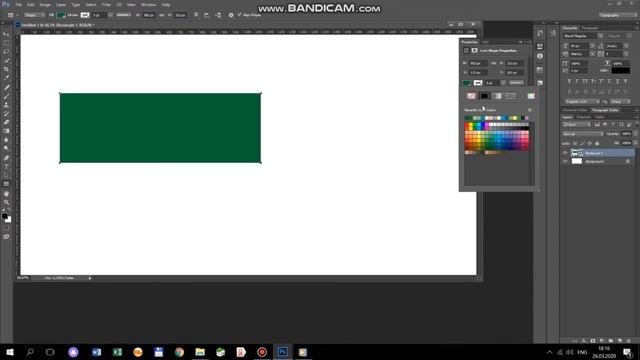Viewport: 640px width, 360px height.
Task: Toggle Underline in Character panel
Action: (618, 82)
